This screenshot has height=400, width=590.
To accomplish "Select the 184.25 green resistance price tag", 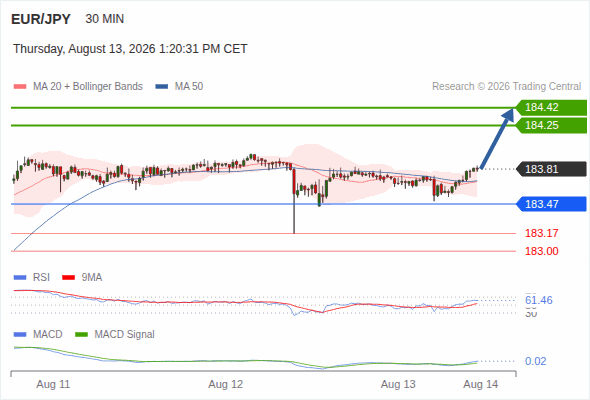I will 551,125.
